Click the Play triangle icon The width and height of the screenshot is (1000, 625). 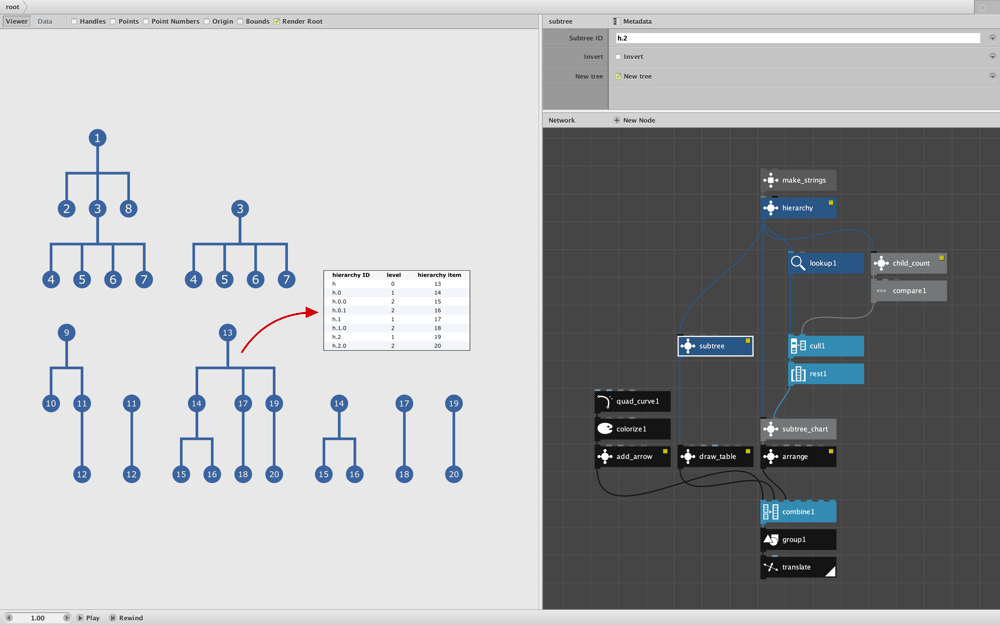(x=80, y=618)
